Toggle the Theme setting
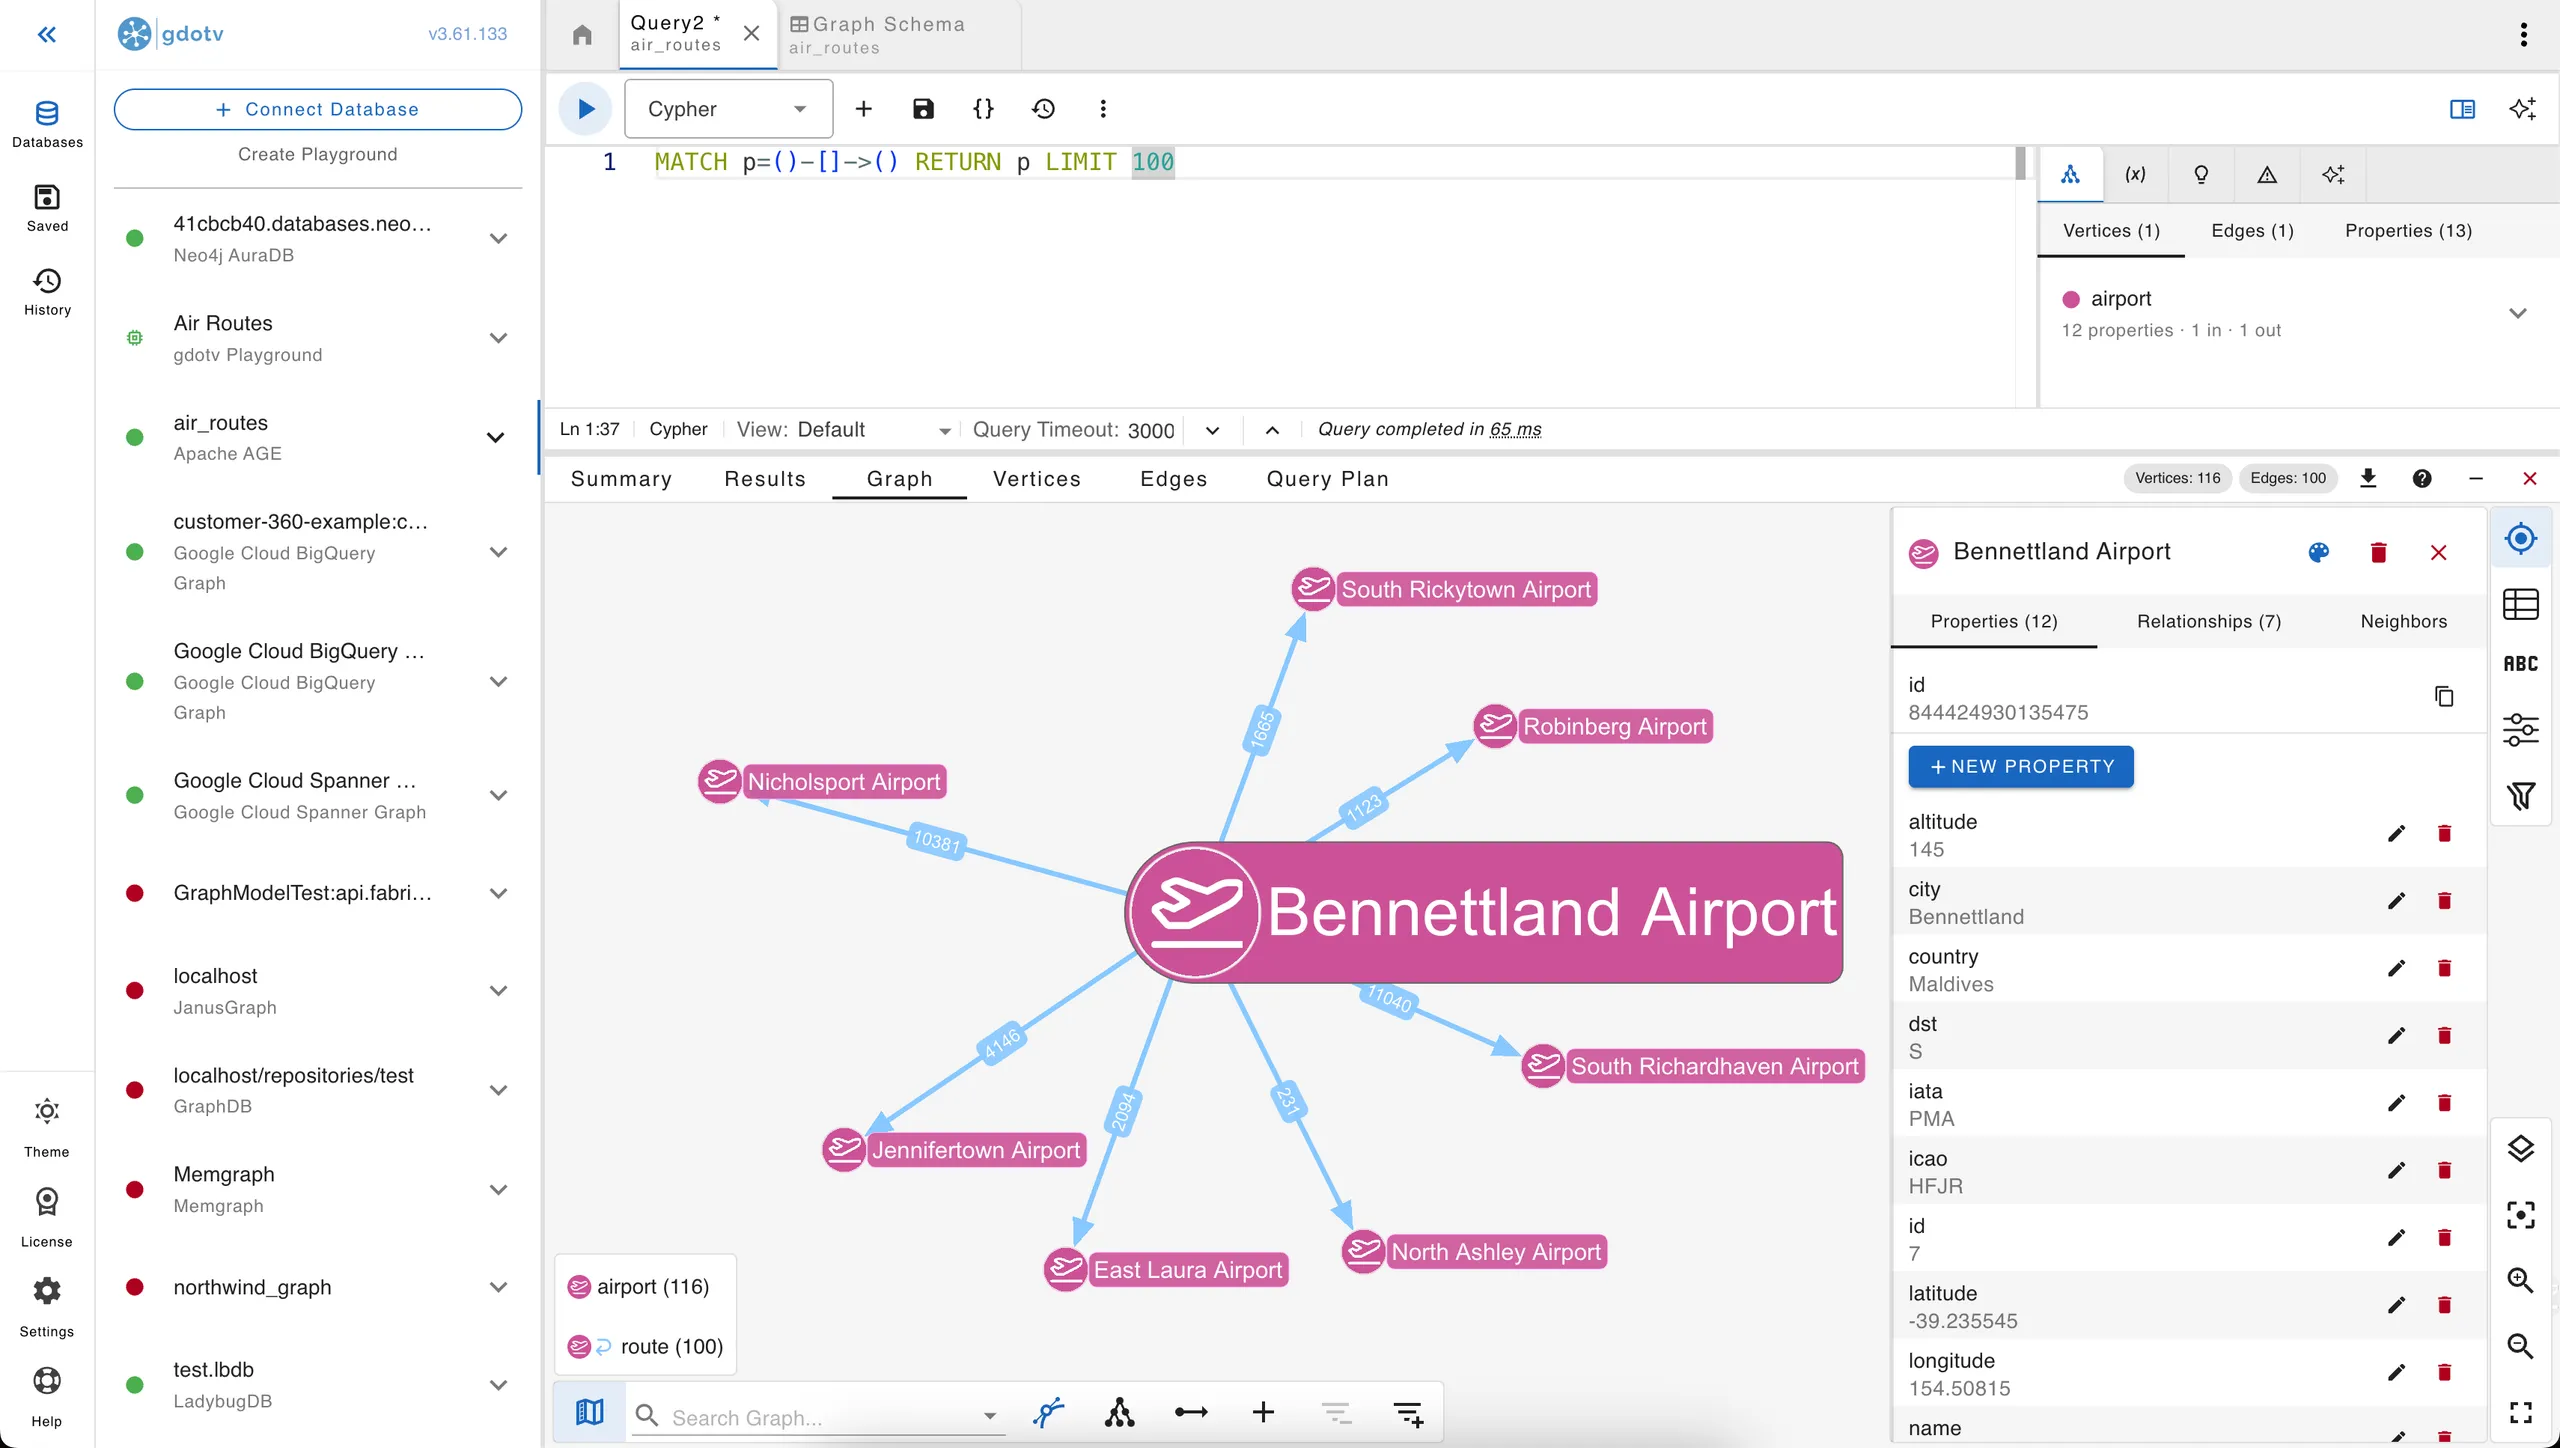This screenshot has height=1448, width=2560. coord(47,1128)
